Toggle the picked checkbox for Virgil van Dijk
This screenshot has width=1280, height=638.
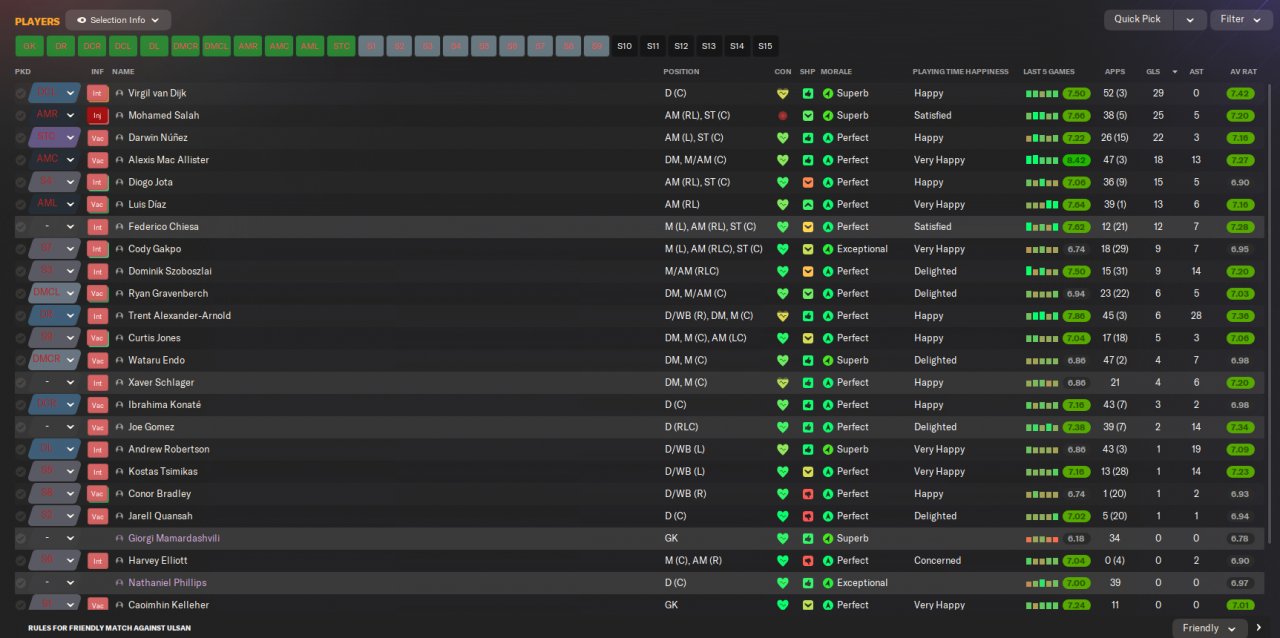coord(20,93)
